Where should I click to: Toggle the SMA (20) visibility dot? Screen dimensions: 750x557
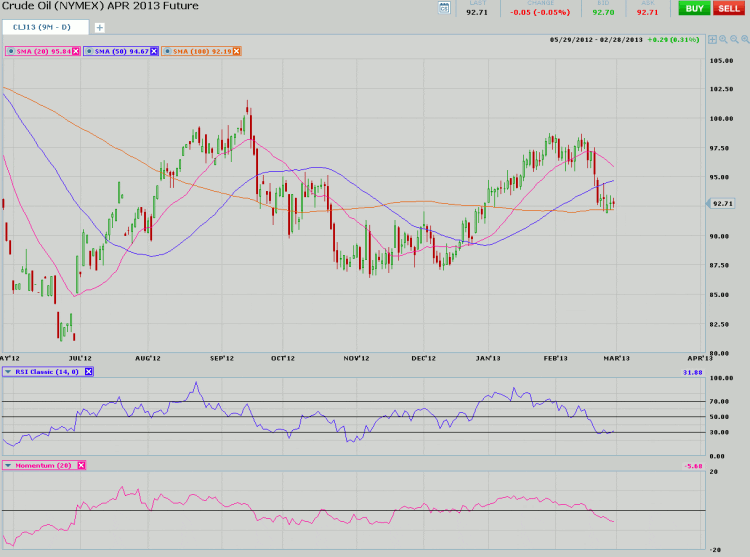pyautogui.click(x=10, y=50)
